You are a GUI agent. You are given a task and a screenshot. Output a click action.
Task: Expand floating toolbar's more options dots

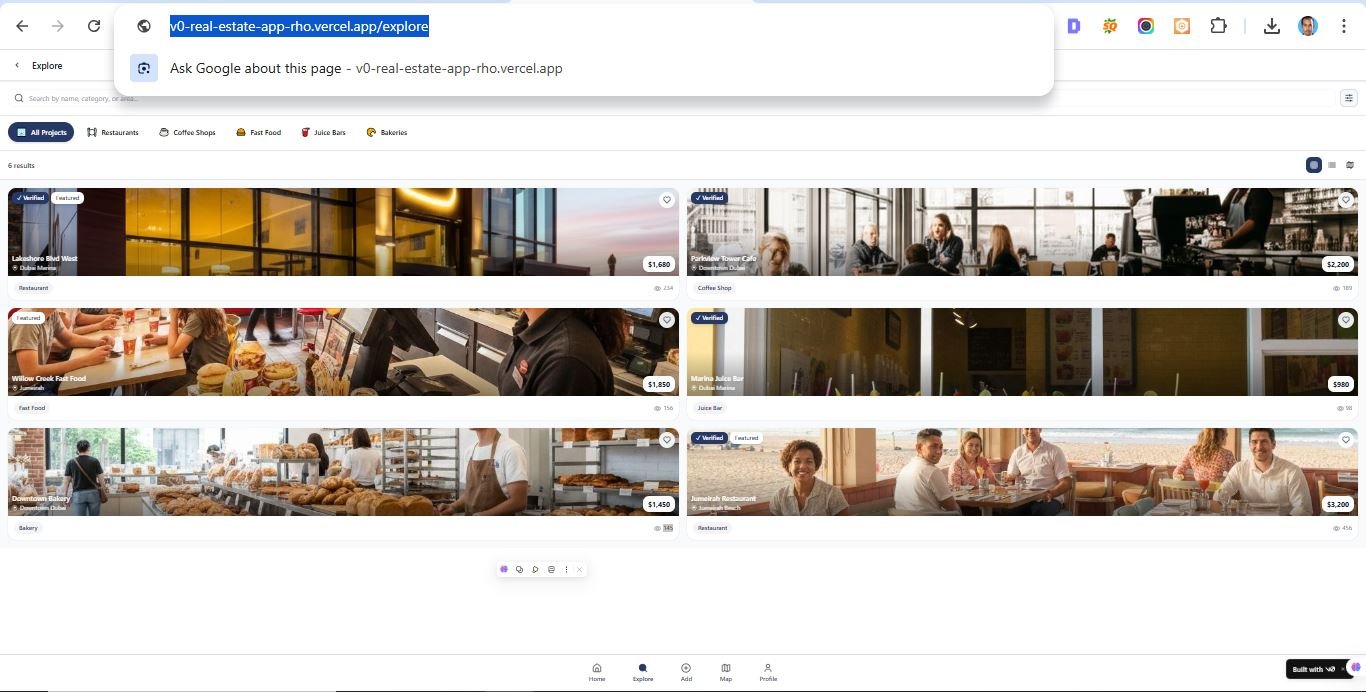pos(566,570)
